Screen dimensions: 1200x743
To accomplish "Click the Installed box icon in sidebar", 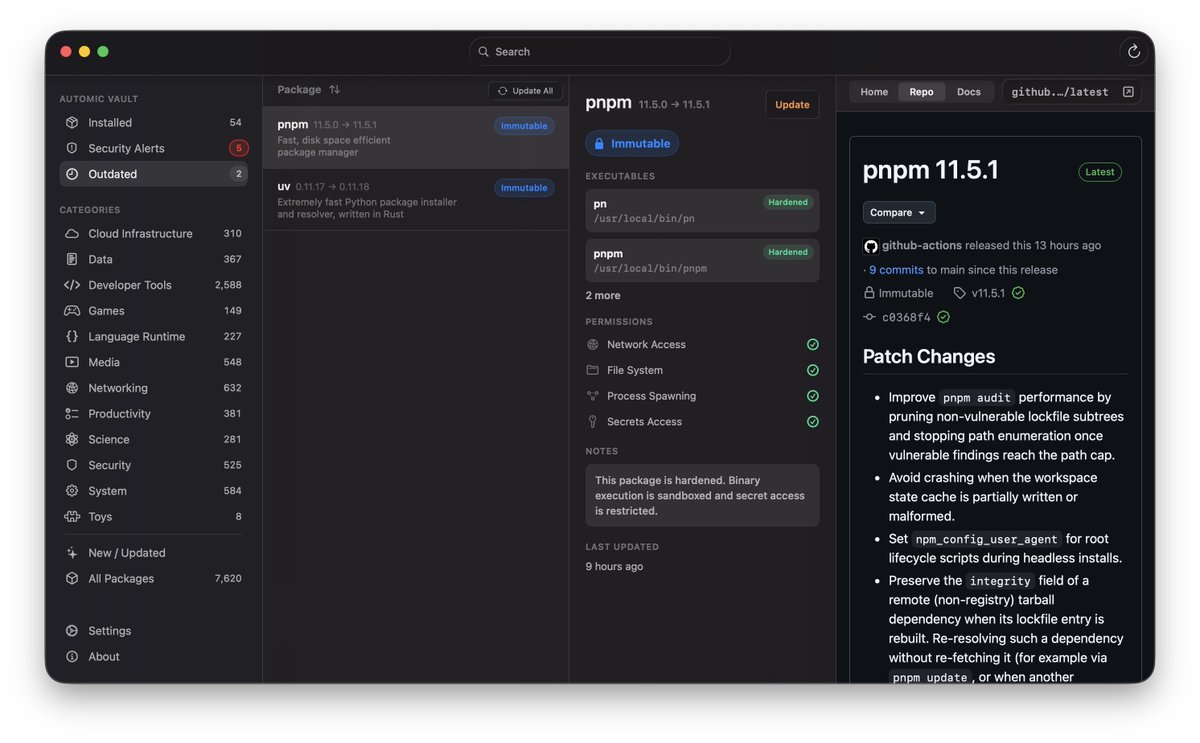I will tap(72, 123).
